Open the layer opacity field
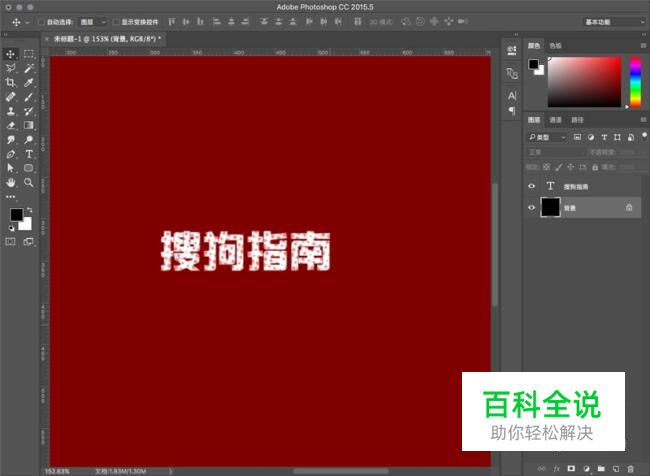Viewport: 650px width, 476px height. 627,152
